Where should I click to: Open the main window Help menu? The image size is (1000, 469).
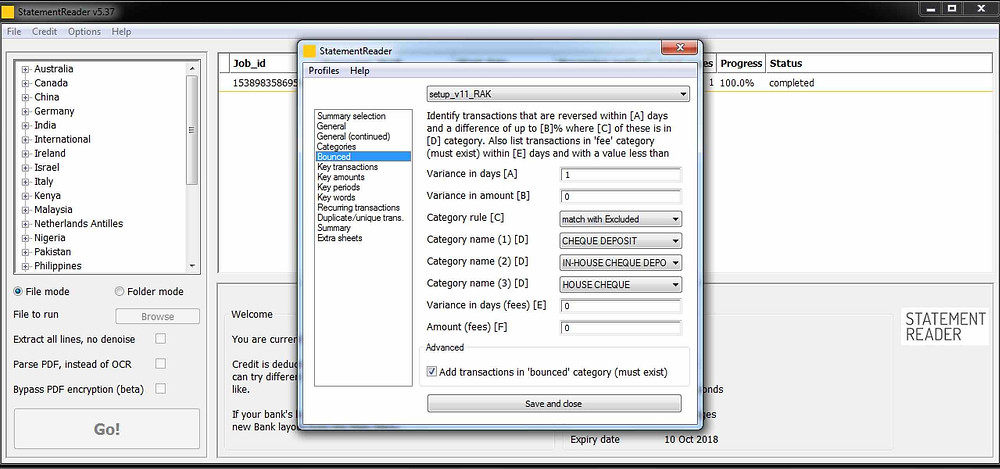[x=121, y=31]
